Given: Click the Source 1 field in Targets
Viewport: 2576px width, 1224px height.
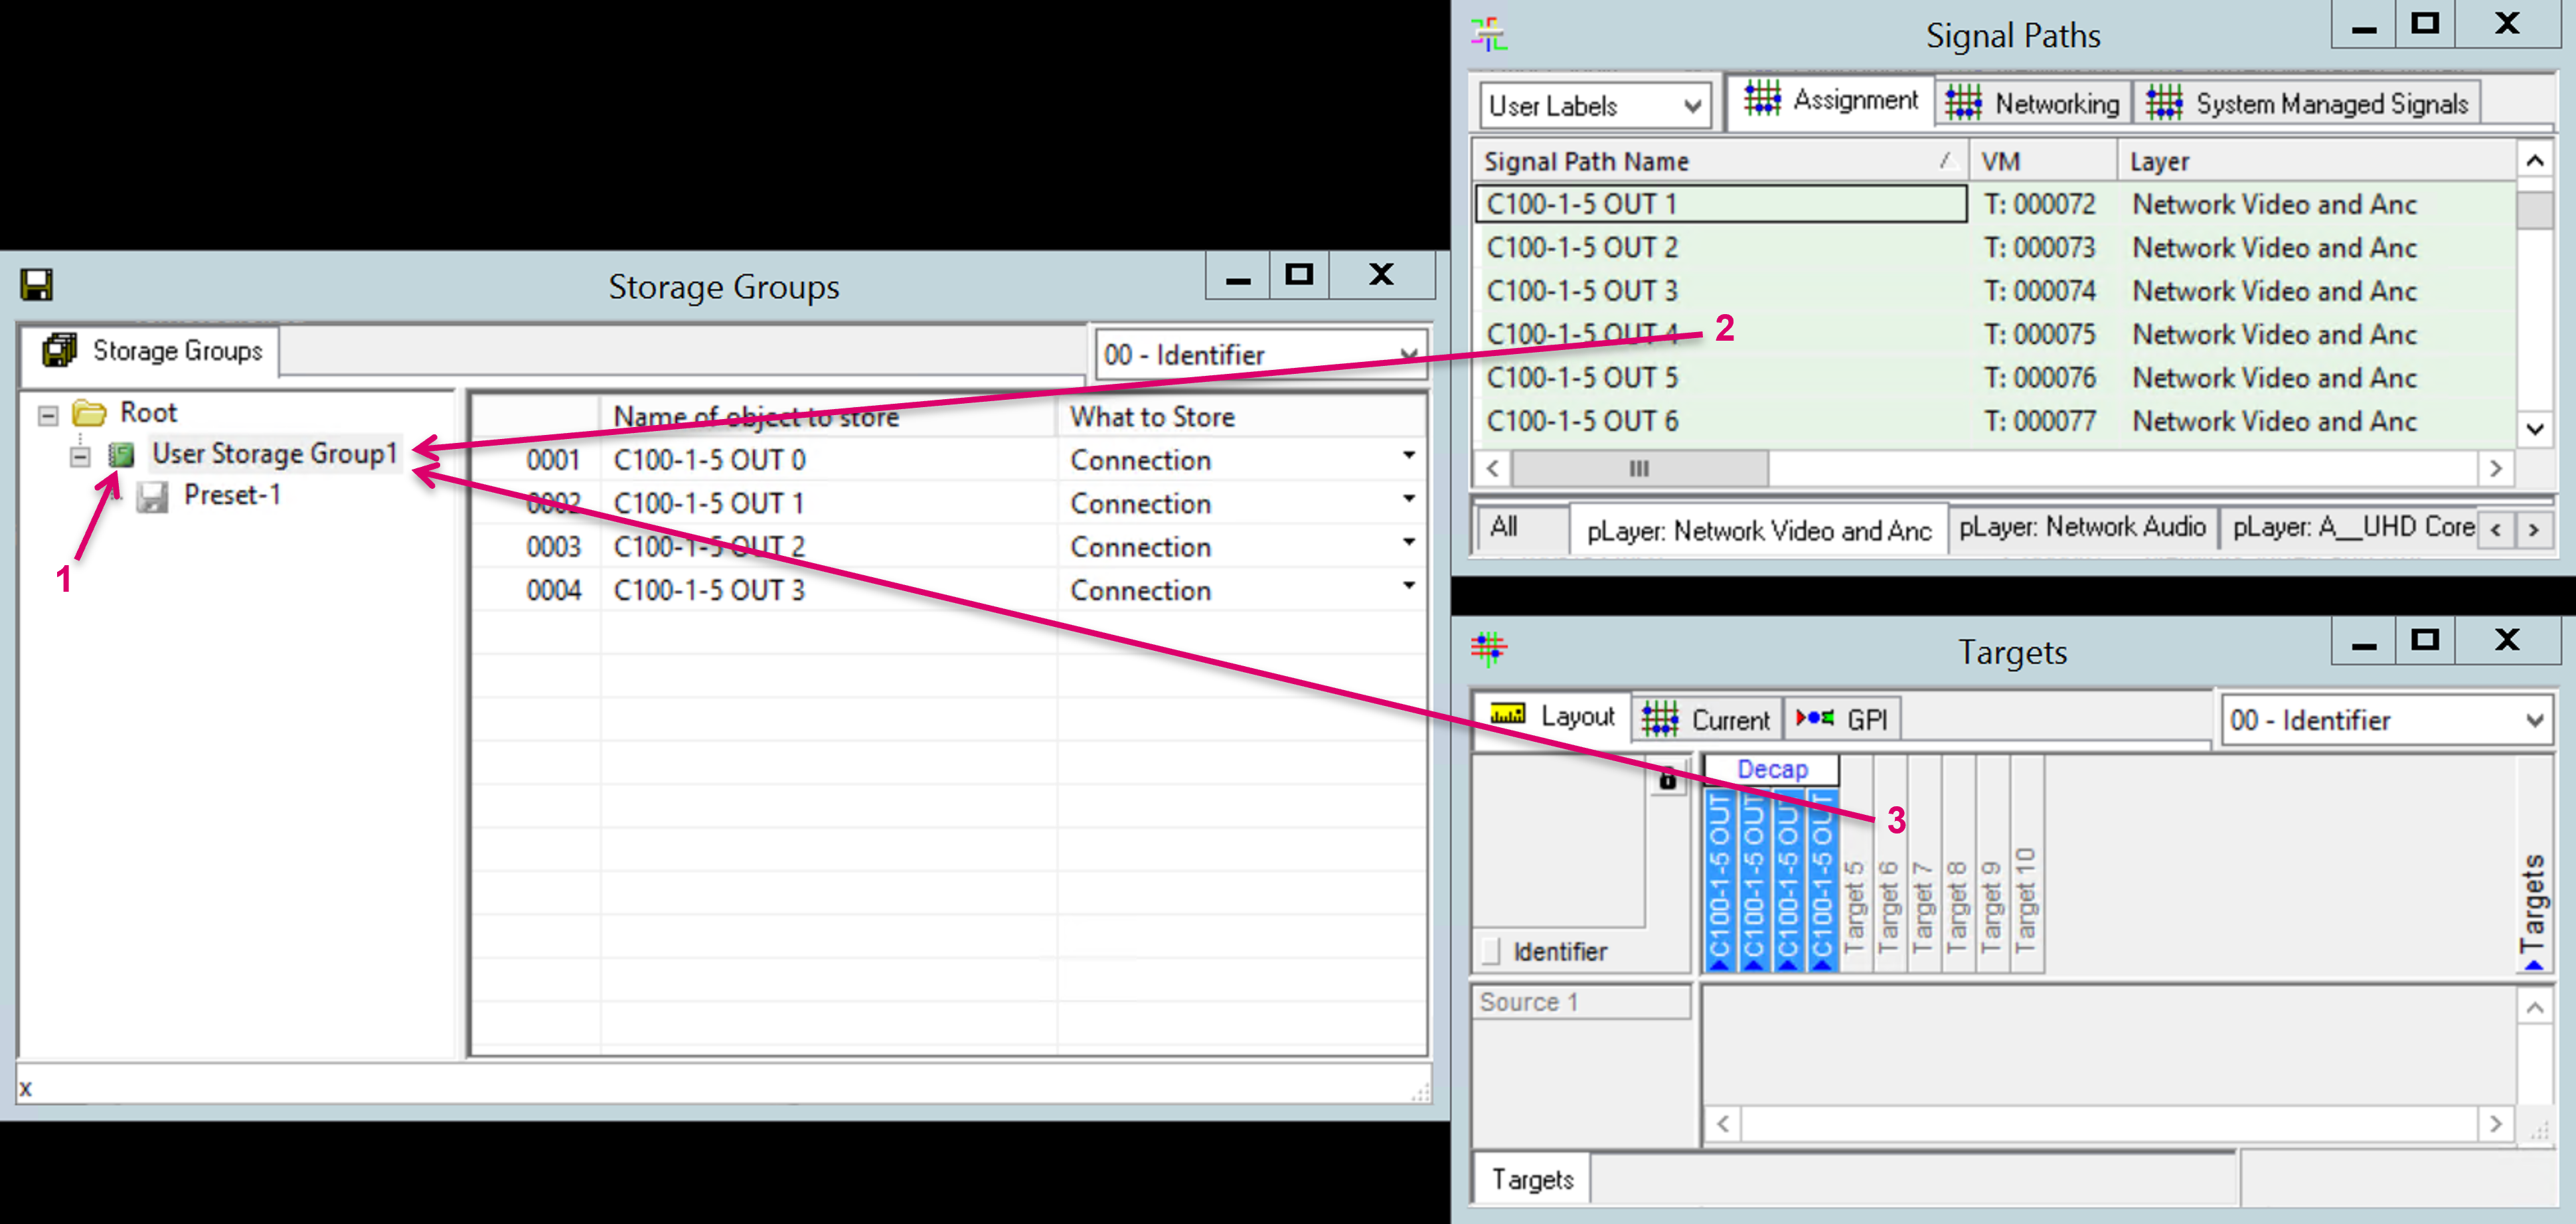Looking at the screenshot, I should 1580,1002.
